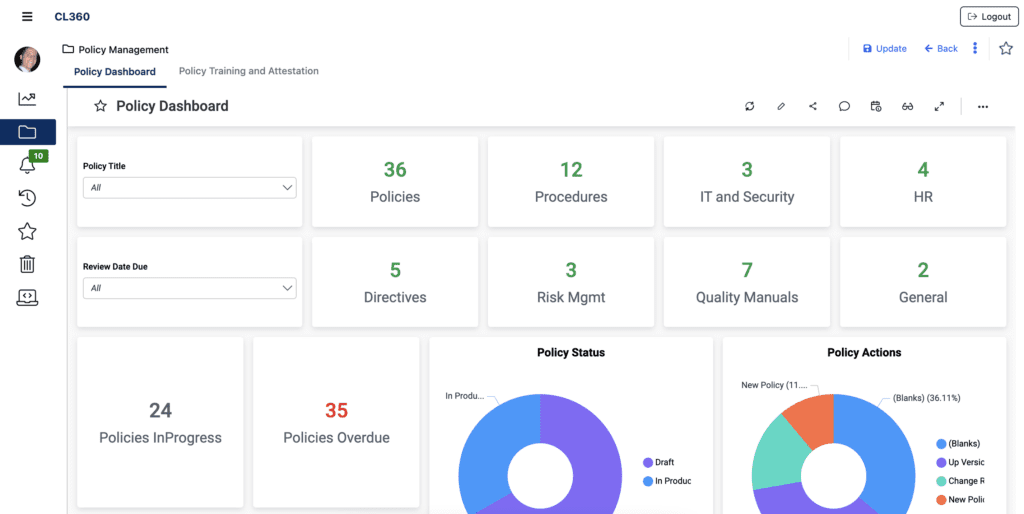Click the user profile avatar
This screenshot has height=514, width=1024.
[27, 59]
